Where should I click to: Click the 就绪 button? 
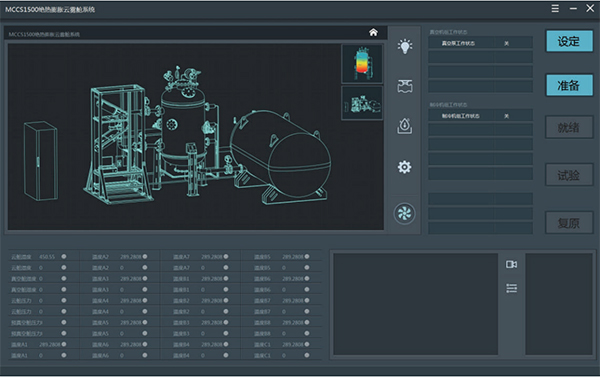(x=569, y=127)
